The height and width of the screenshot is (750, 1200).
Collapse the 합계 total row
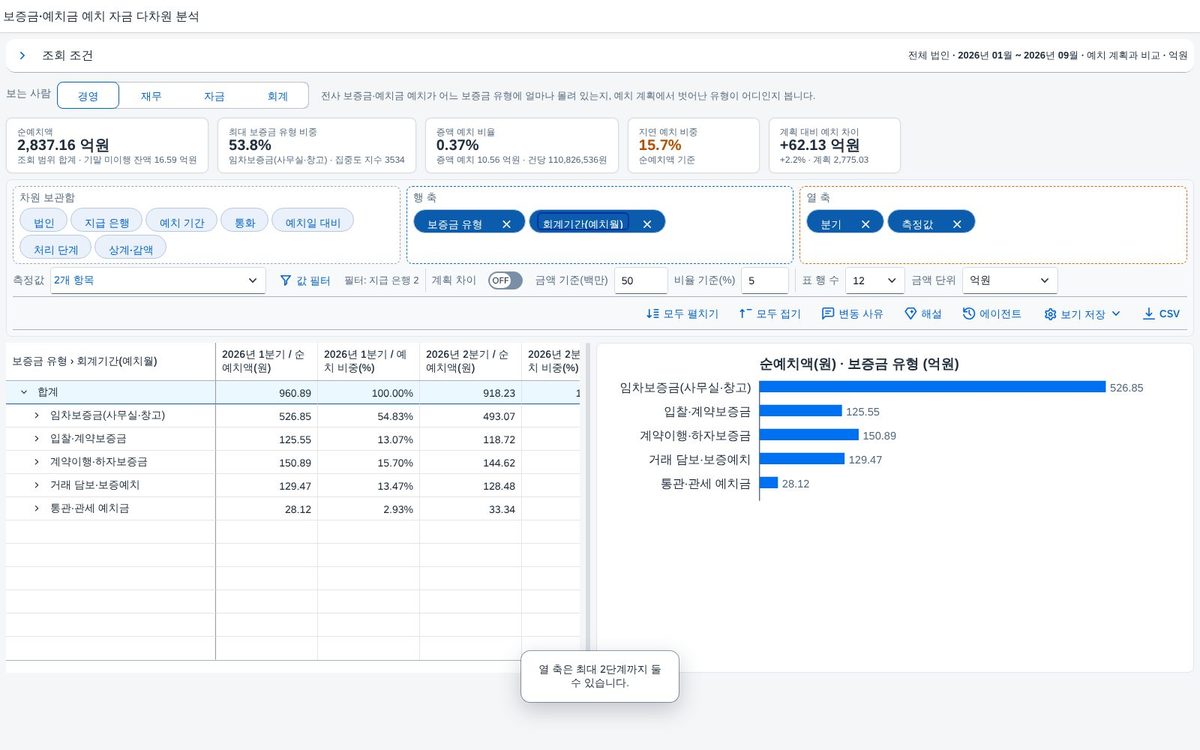pos(23,393)
